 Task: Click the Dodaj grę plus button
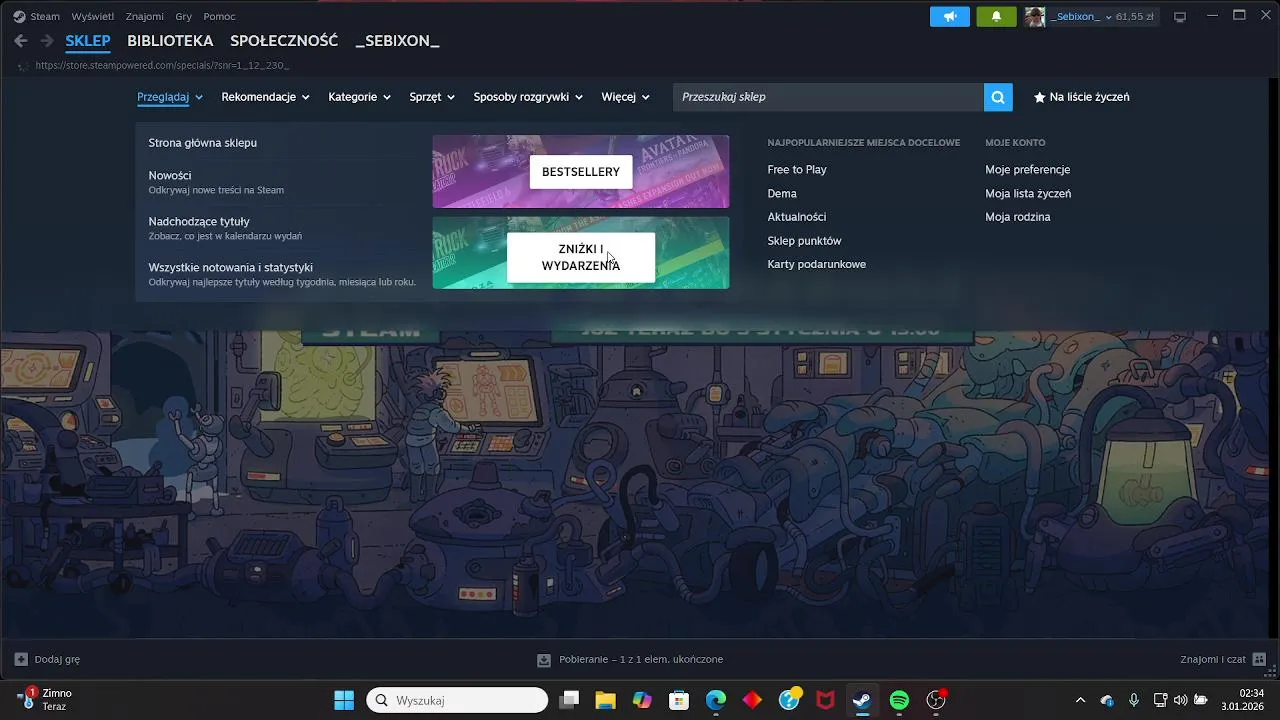tap(47, 659)
